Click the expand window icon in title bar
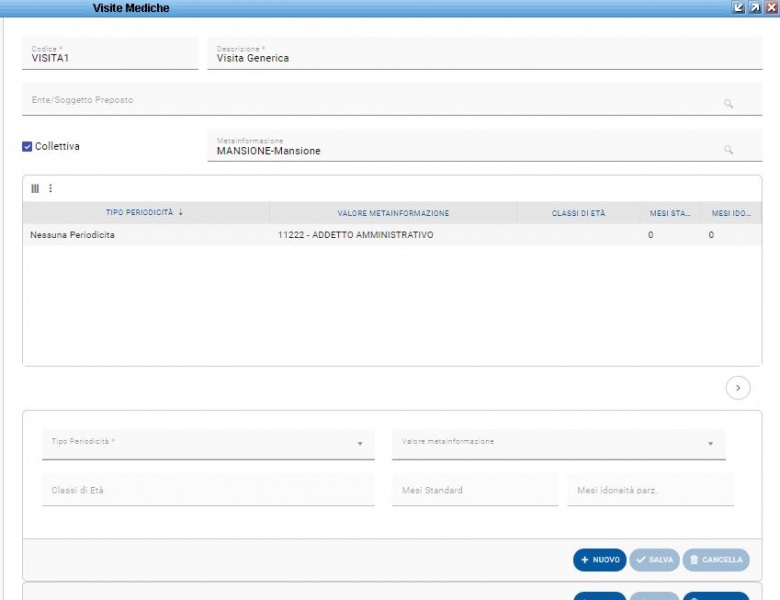Screen dimensions: 780x600 pyautogui.click(x=755, y=8)
